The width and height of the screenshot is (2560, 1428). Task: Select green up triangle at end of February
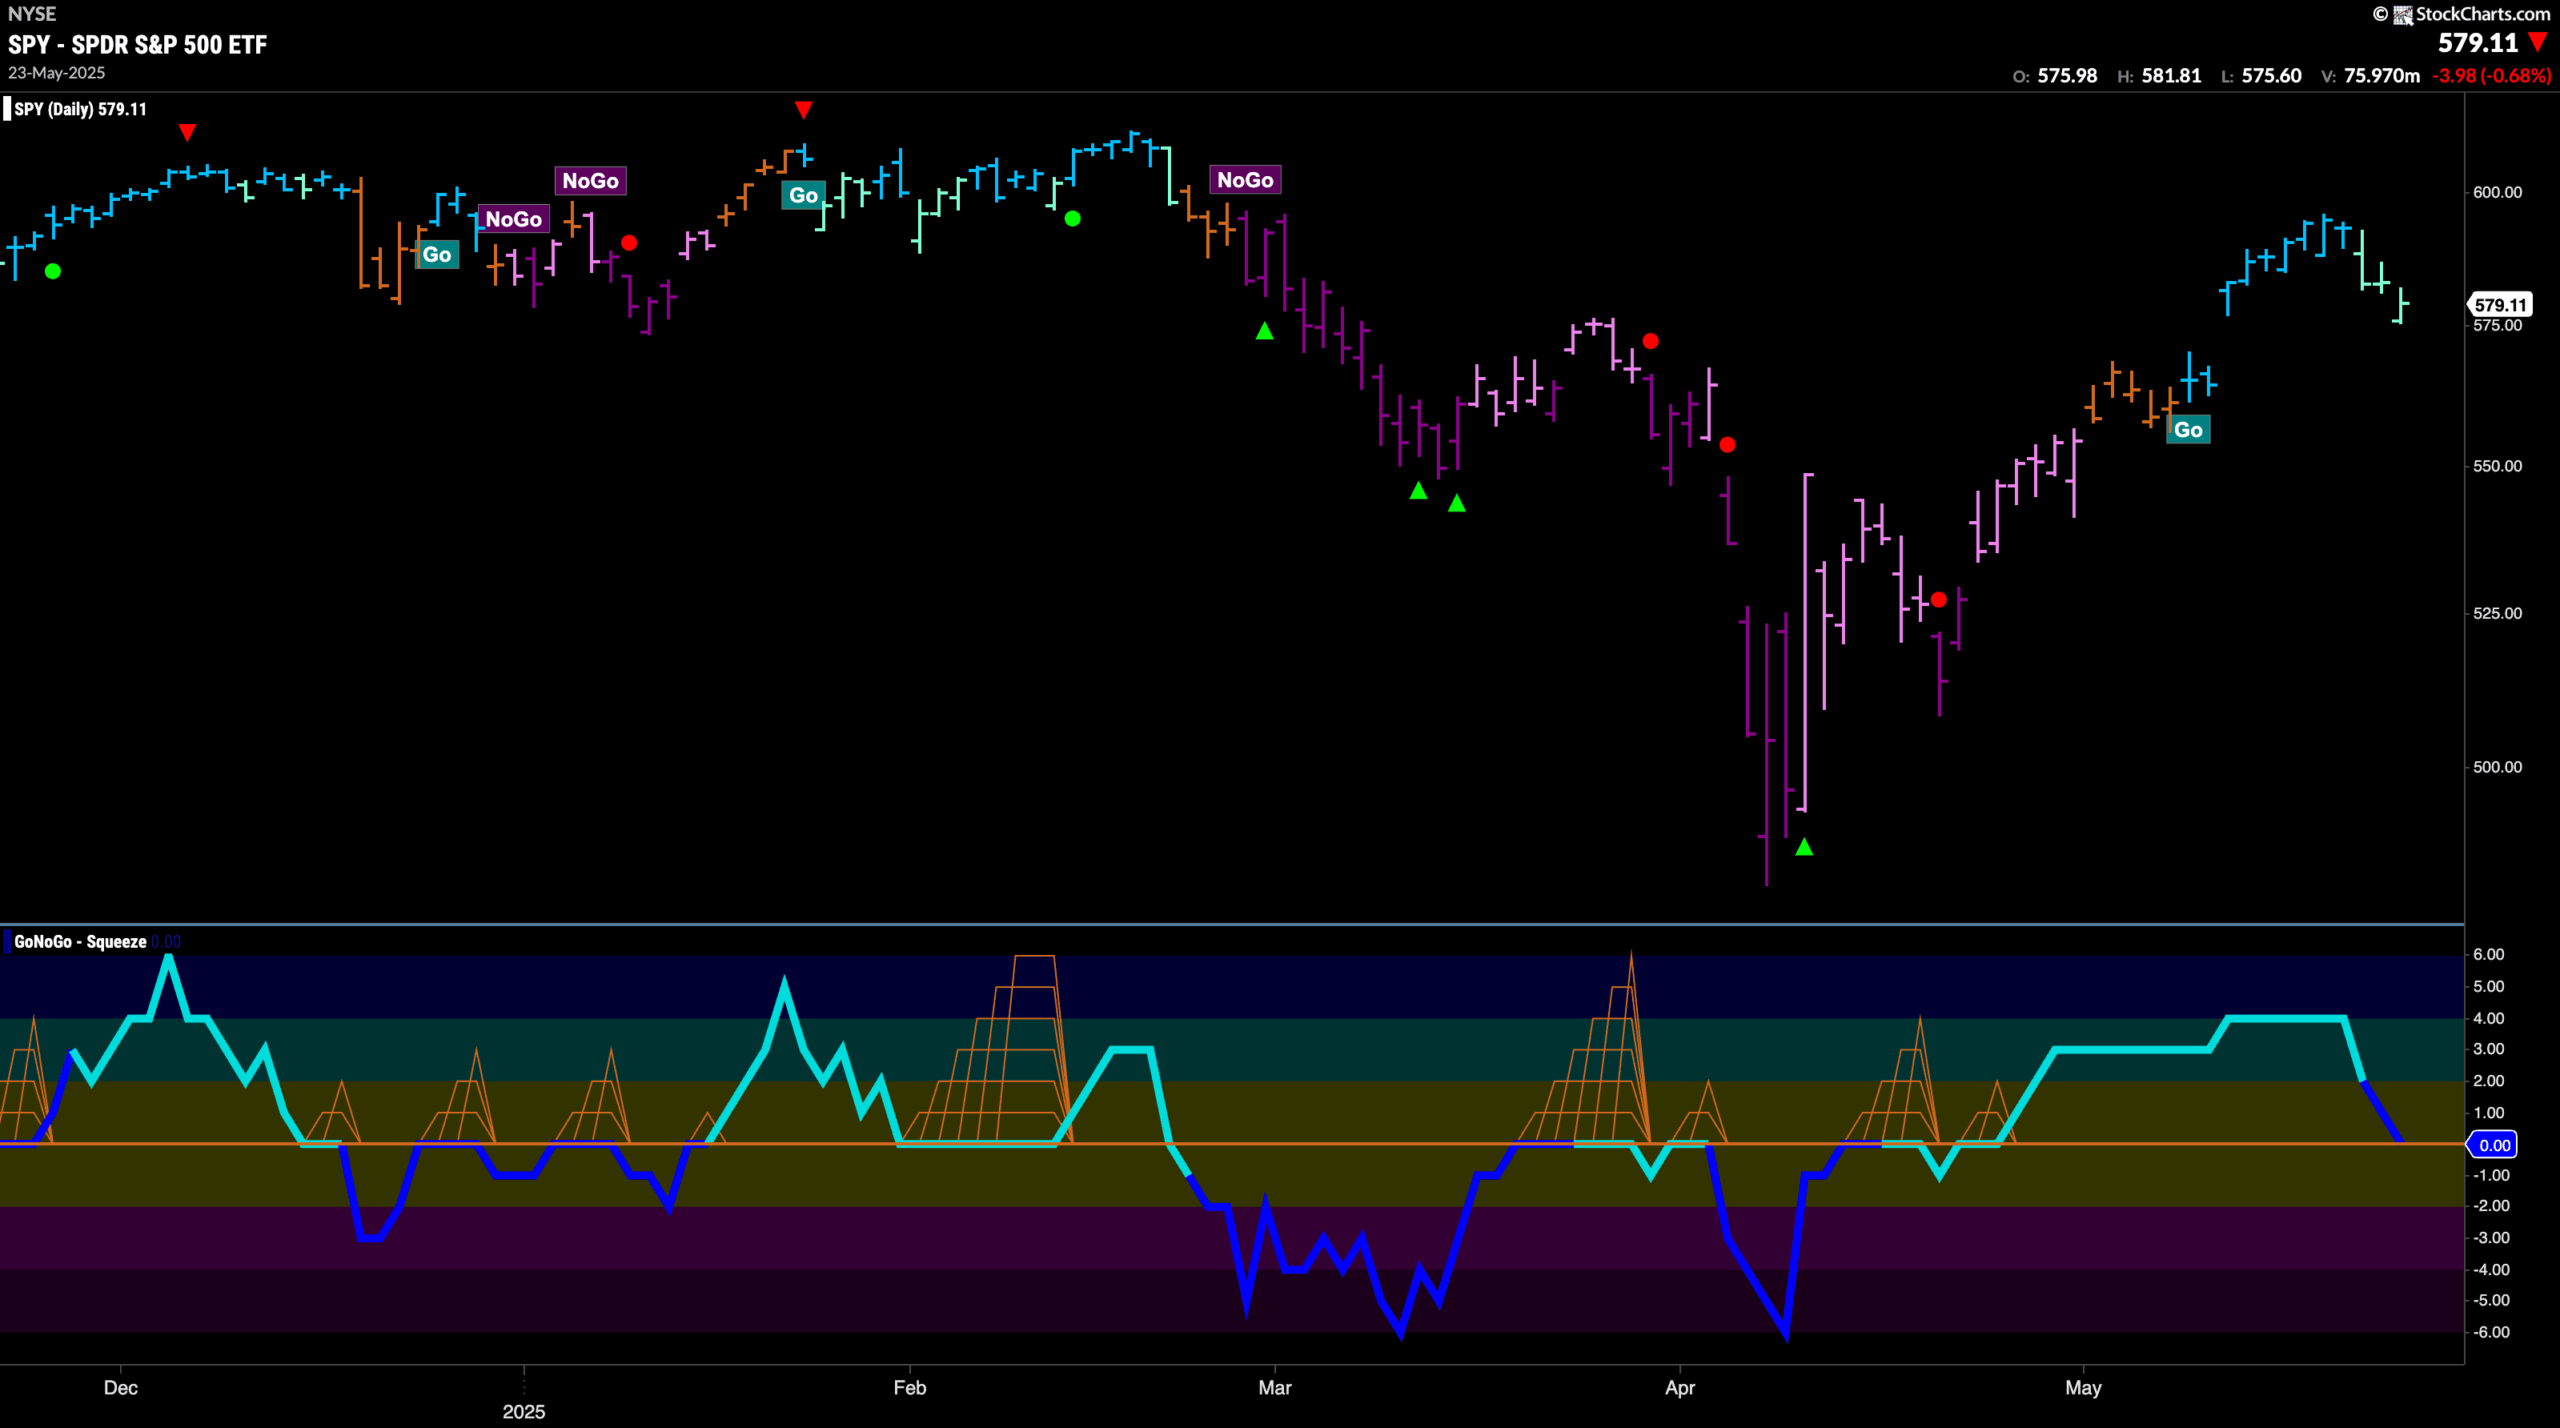1264,331
